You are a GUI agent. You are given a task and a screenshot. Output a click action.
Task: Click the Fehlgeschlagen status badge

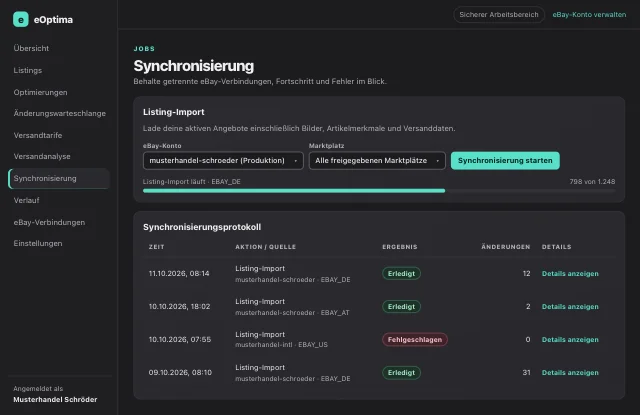[415, 340]
